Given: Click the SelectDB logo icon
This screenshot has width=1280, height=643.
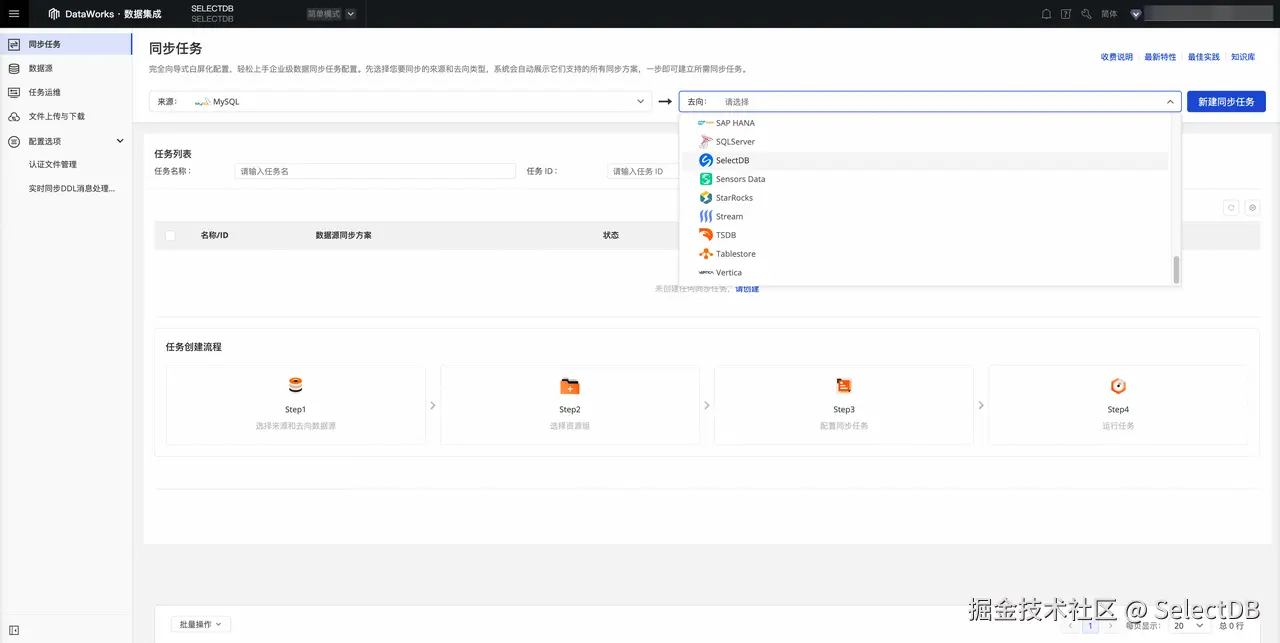Looking at the screenshot, I should pyautogui.click(x=706, y=160).
